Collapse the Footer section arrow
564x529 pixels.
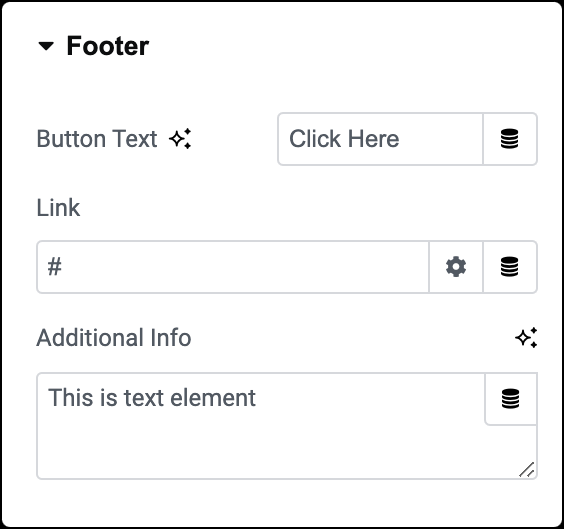[x=46, y=46]
